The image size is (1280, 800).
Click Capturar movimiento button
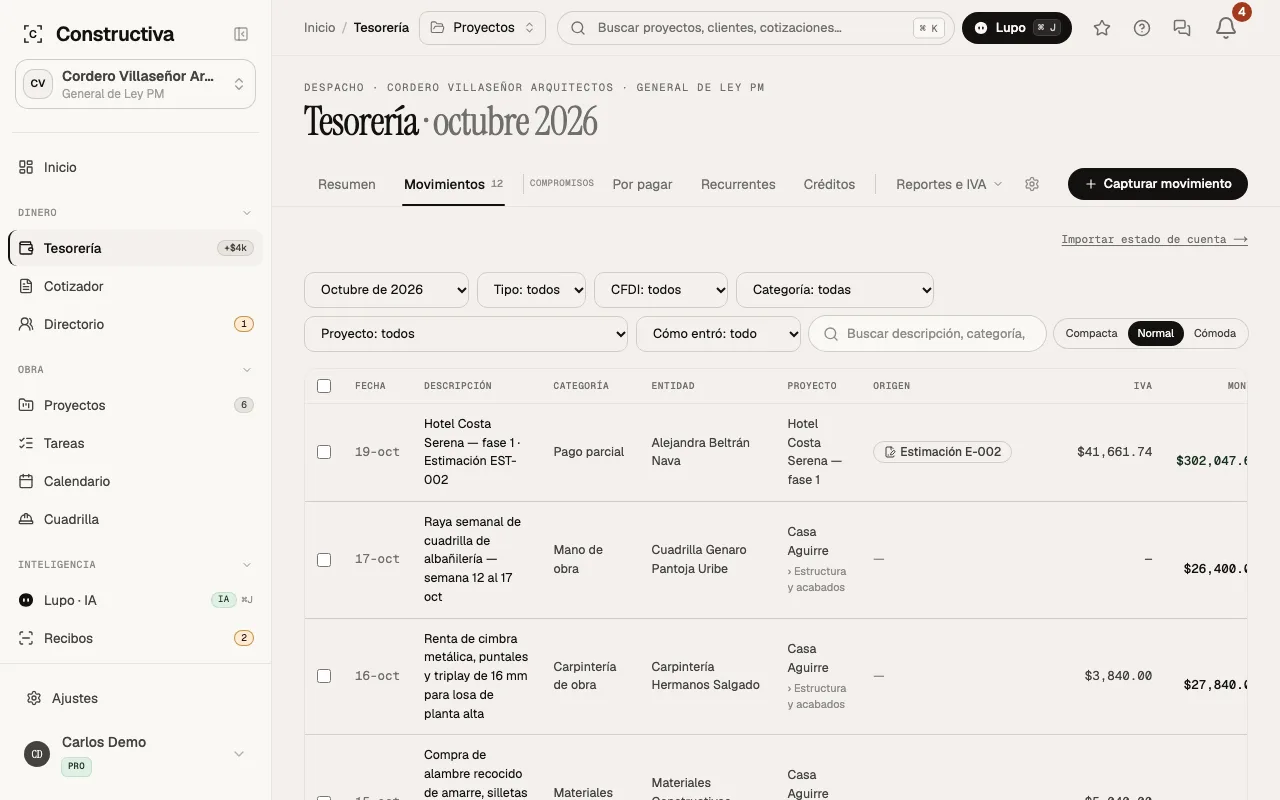(1158, 184)
